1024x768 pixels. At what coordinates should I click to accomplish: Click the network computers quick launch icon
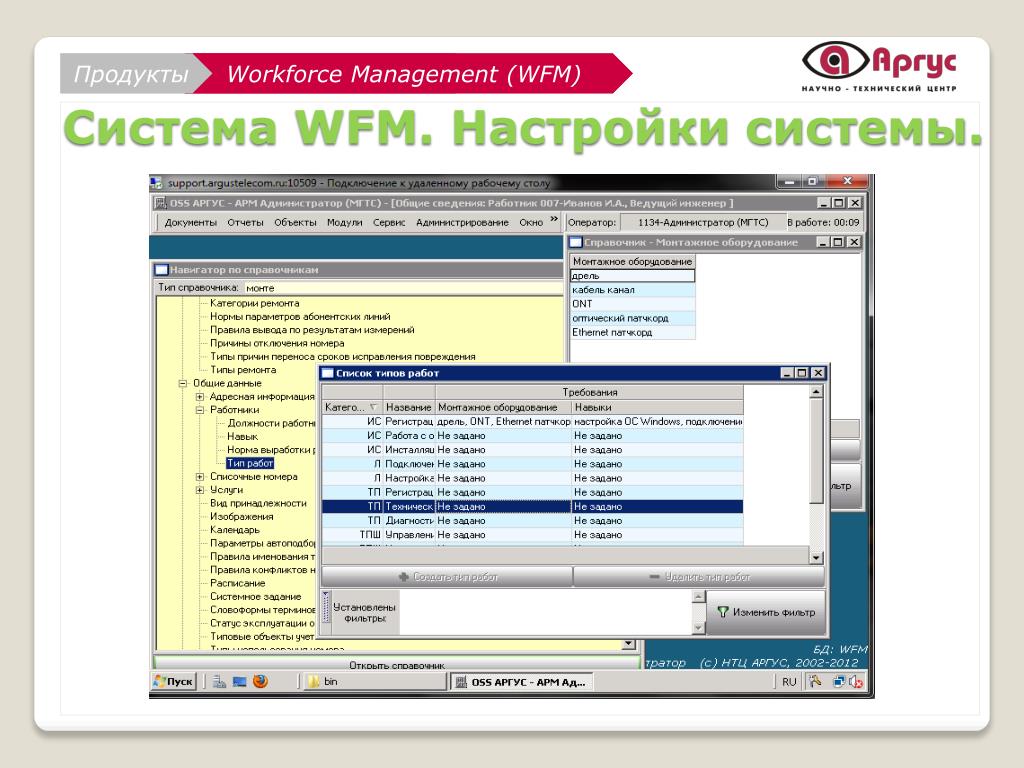[219, 682]
